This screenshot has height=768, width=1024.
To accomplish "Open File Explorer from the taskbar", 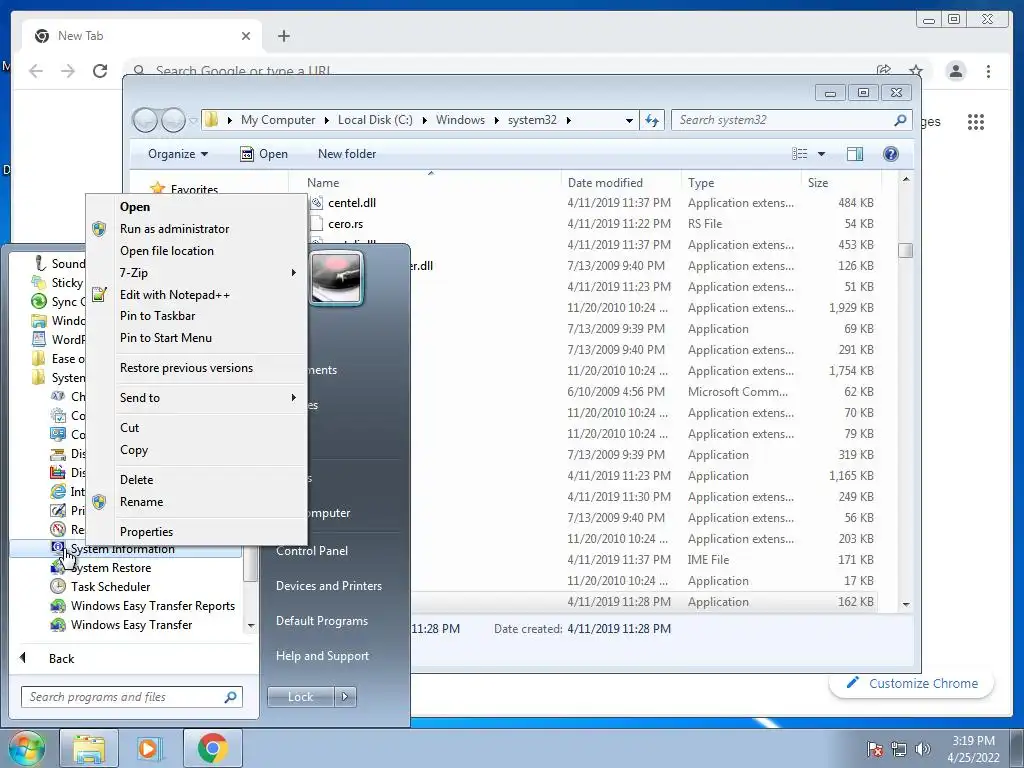I will tap(89, 748).
